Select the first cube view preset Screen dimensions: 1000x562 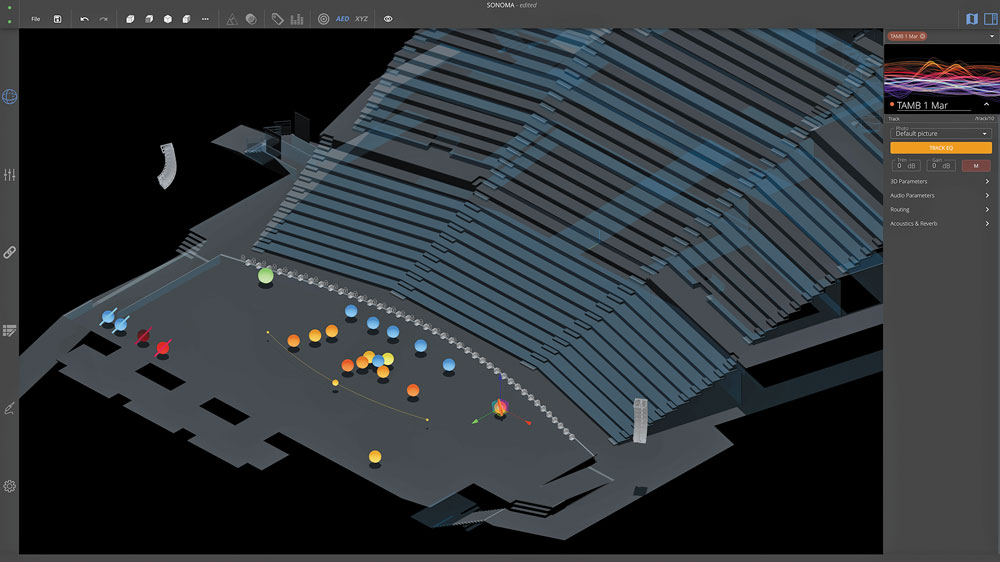coord(130,19)
